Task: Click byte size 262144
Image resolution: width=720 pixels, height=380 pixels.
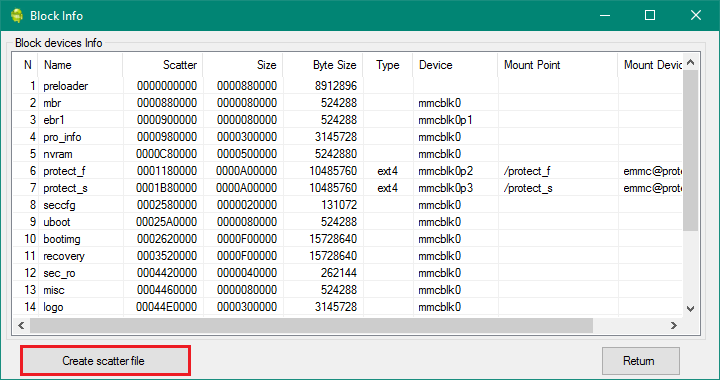Action: pos(339,273)
